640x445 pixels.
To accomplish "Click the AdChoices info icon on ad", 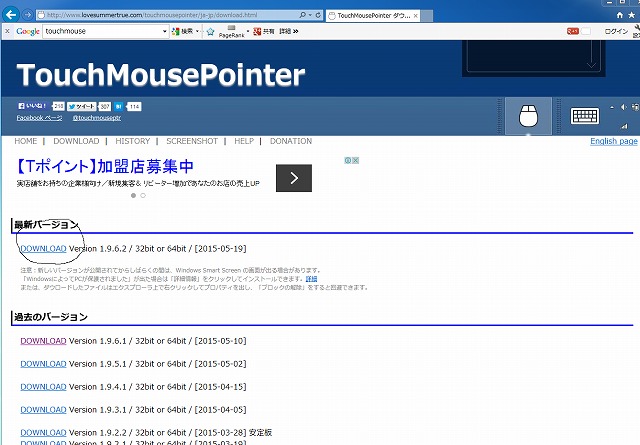I will tap(348, 160).
